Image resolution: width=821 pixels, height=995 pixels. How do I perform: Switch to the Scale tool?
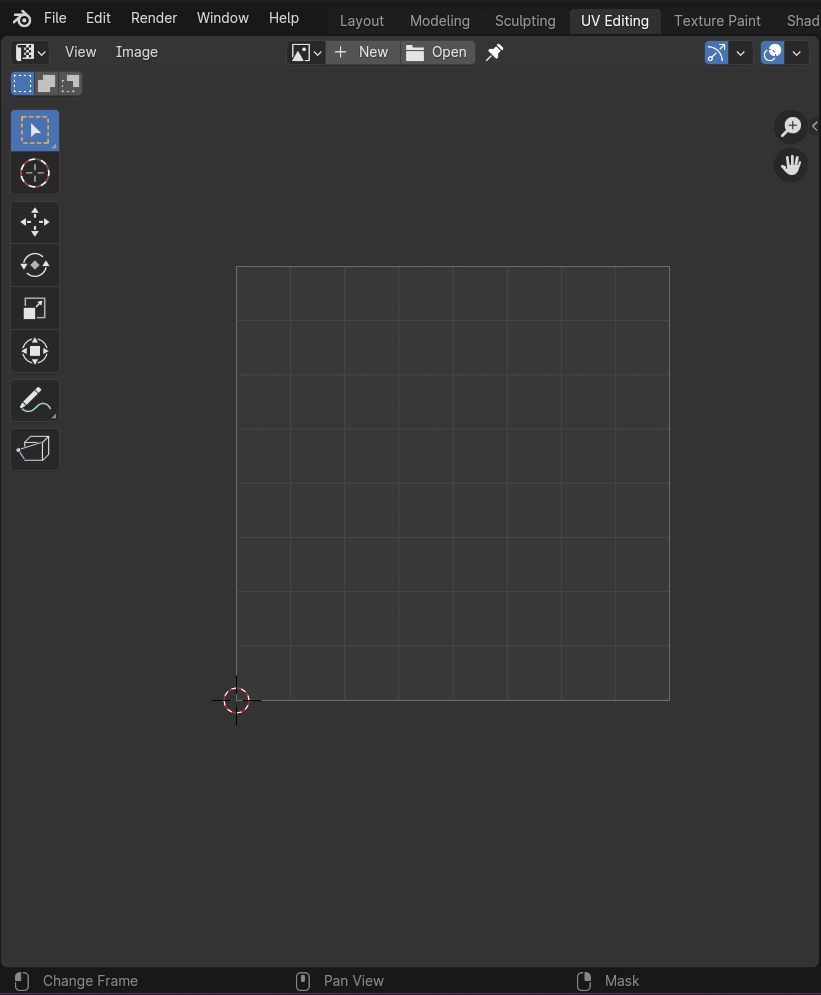35,308
